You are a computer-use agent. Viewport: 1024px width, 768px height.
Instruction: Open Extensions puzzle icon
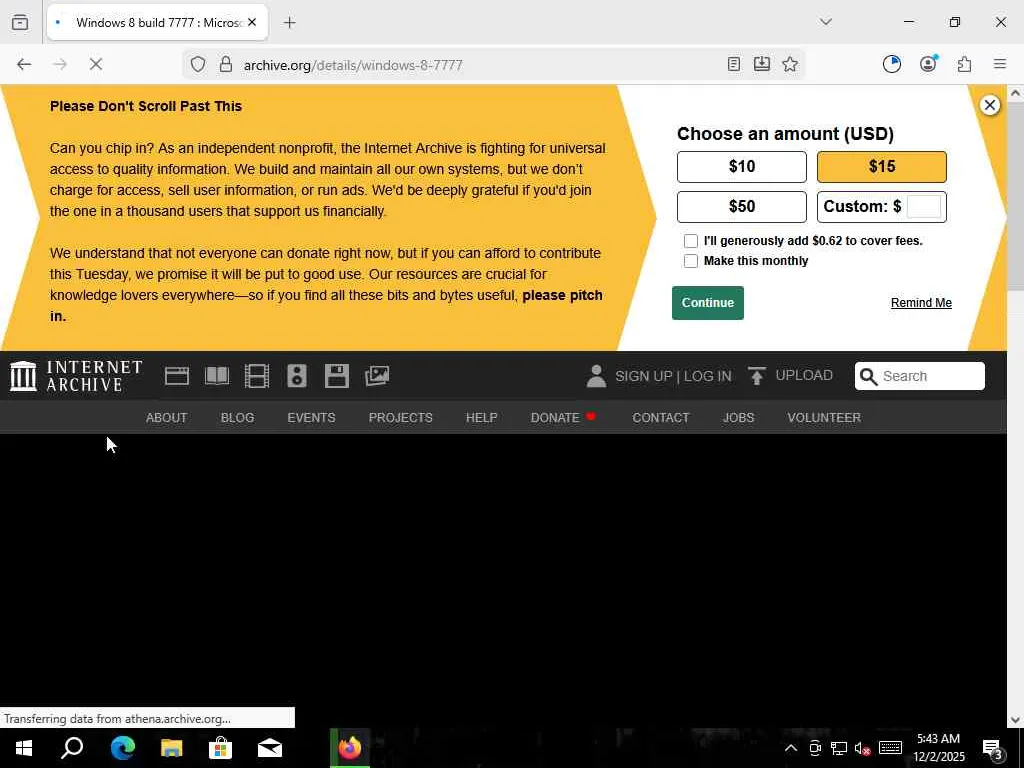point(964,64)
